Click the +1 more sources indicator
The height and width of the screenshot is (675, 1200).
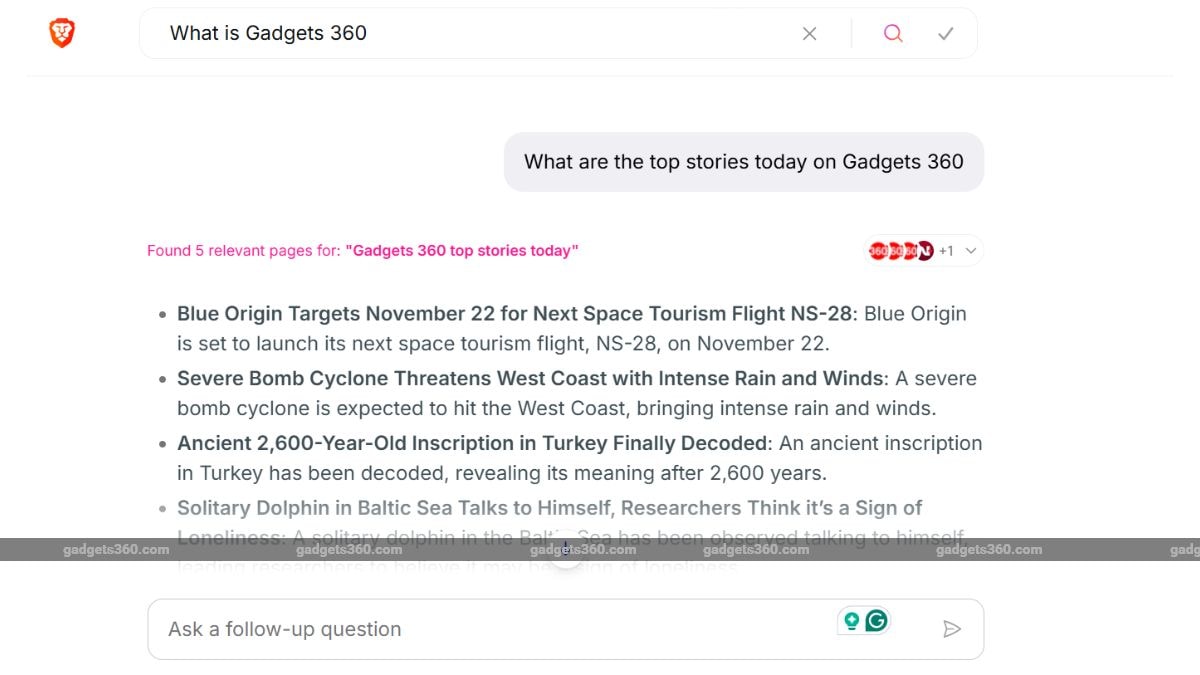point(946,251)
